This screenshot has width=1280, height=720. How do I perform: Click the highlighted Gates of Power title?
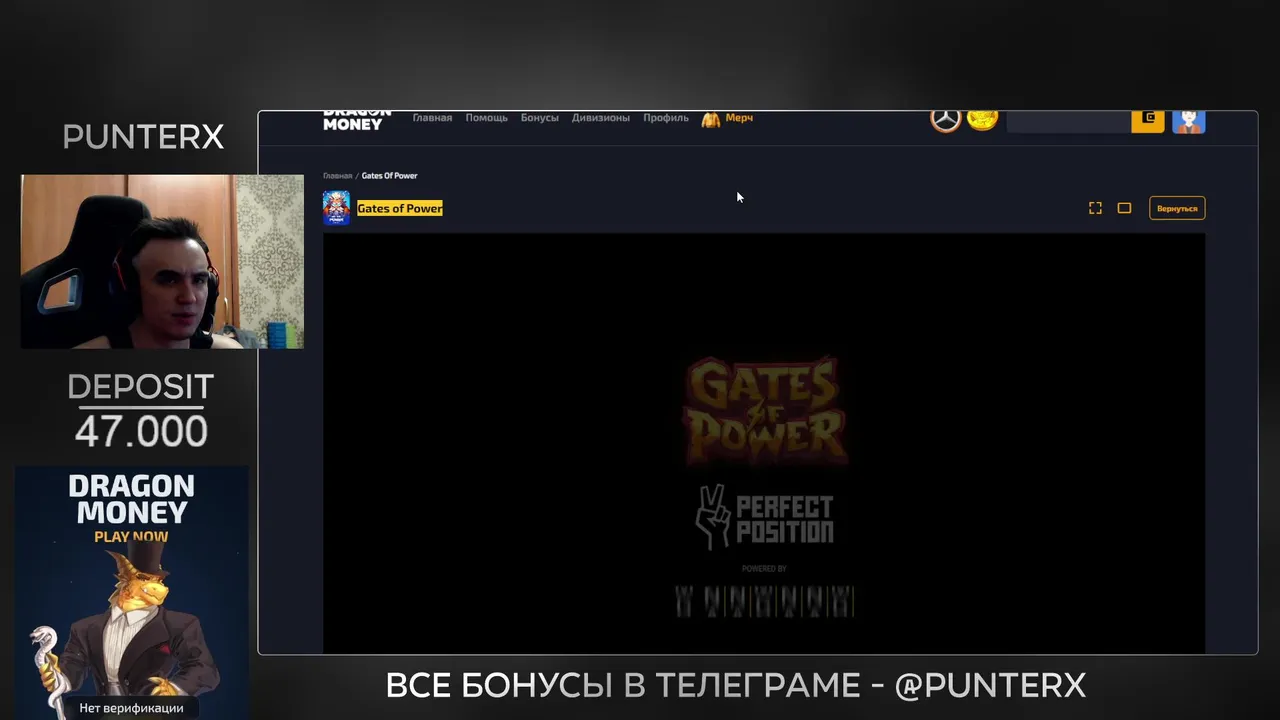click(400, 208)
